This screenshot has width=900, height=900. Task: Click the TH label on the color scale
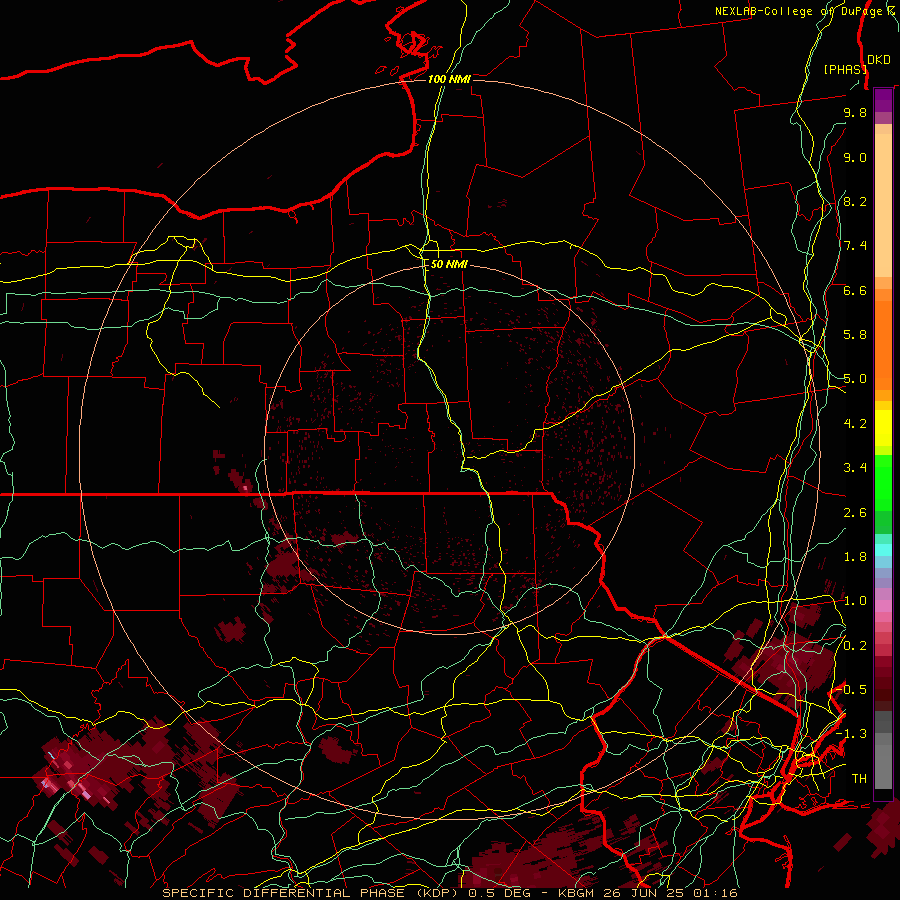859,779
